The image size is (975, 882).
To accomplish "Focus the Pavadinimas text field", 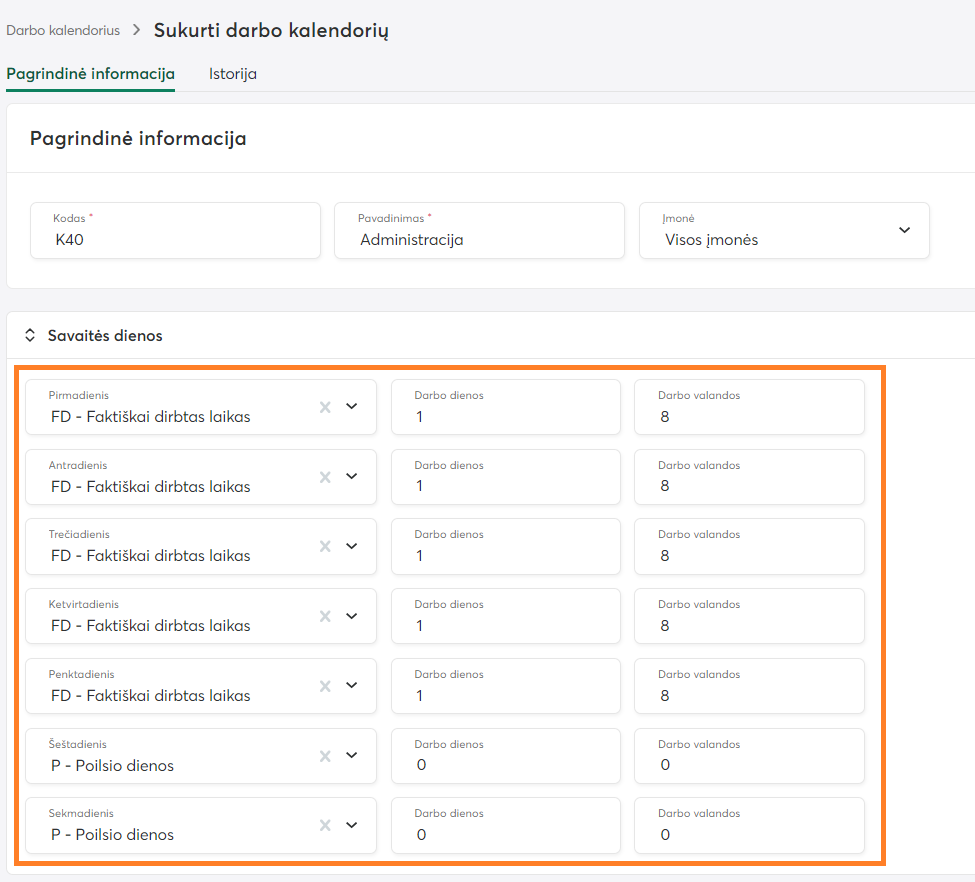I will point(479,239).
